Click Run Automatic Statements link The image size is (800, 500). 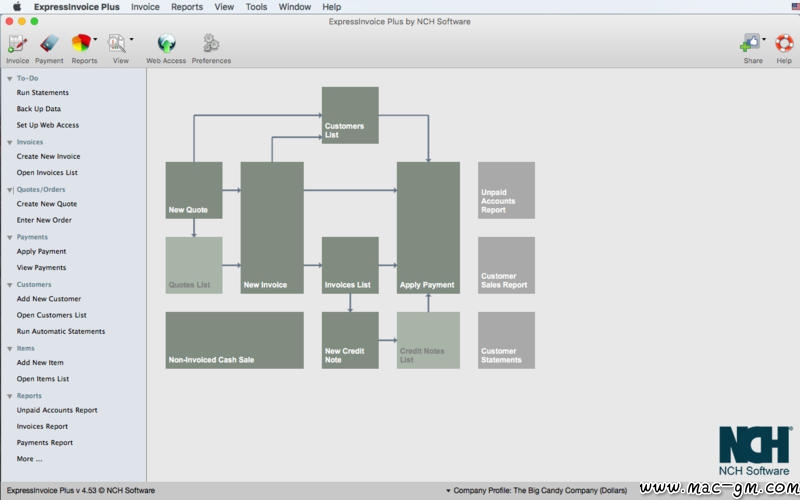pyautogui.click(x=61, y=331)
